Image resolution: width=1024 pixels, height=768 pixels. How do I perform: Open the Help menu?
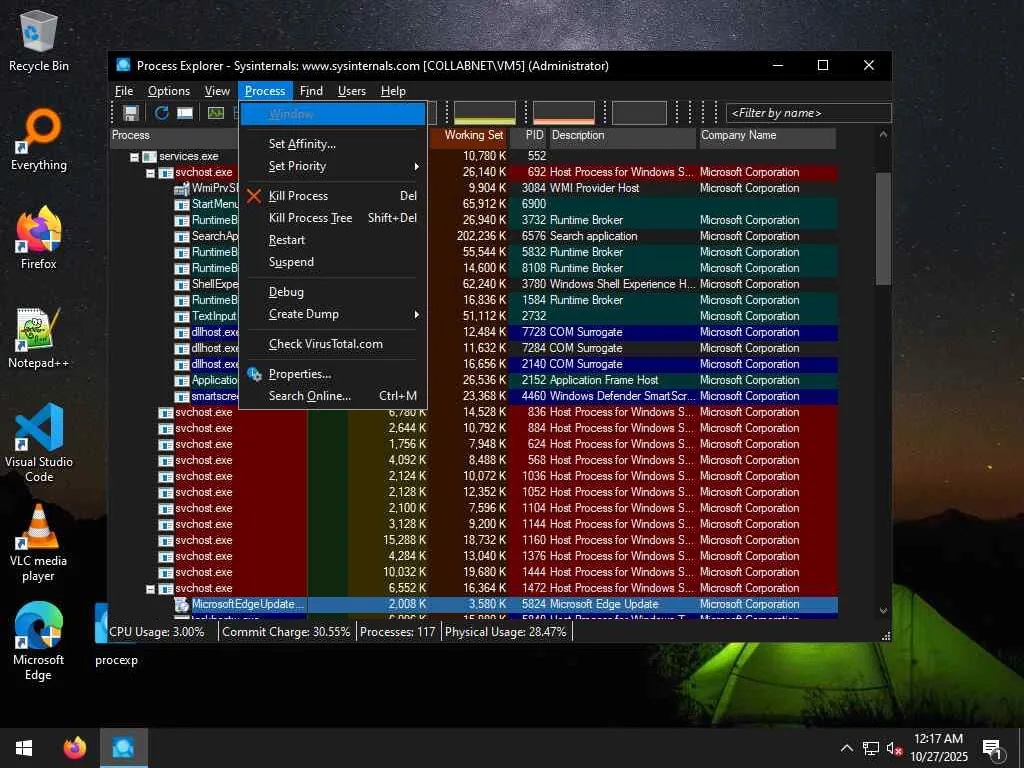(393, 91)
